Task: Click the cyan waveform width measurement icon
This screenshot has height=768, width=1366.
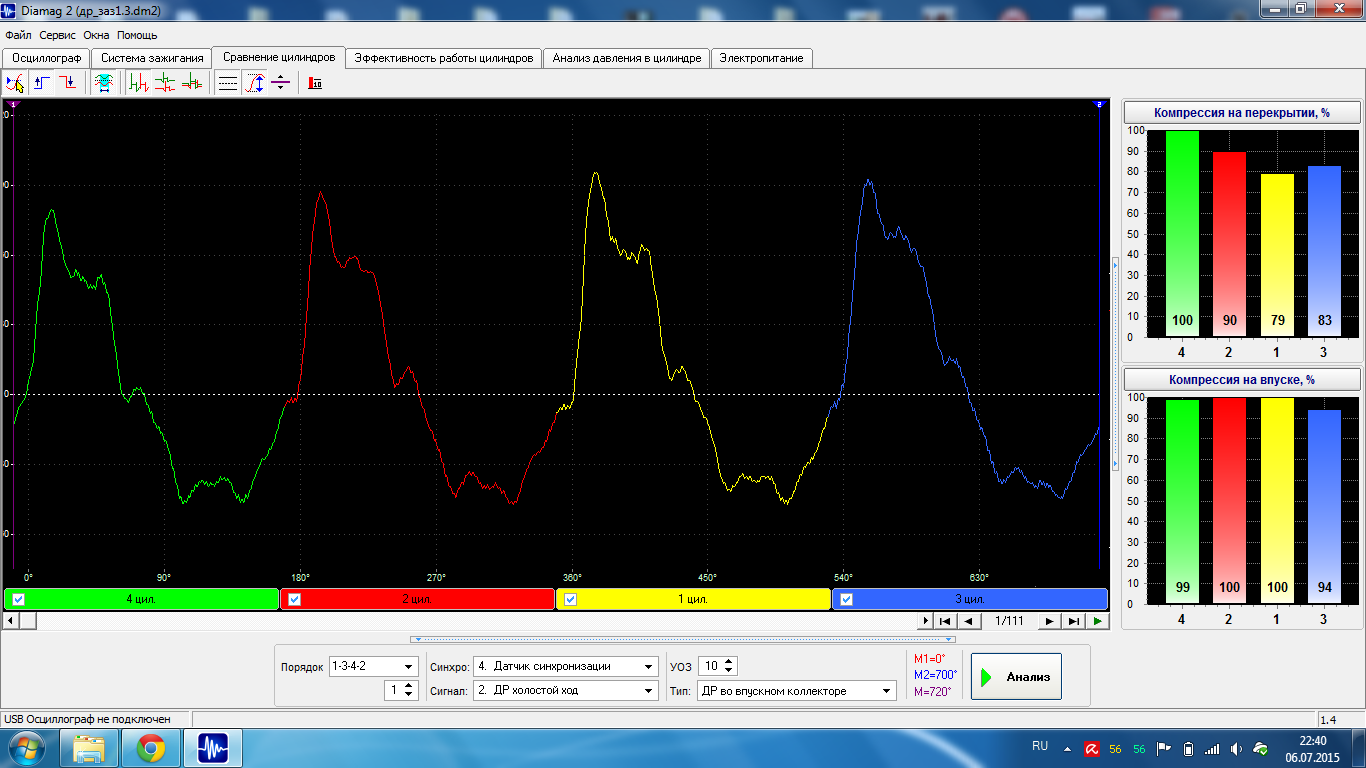Action: tap(103, 84)
